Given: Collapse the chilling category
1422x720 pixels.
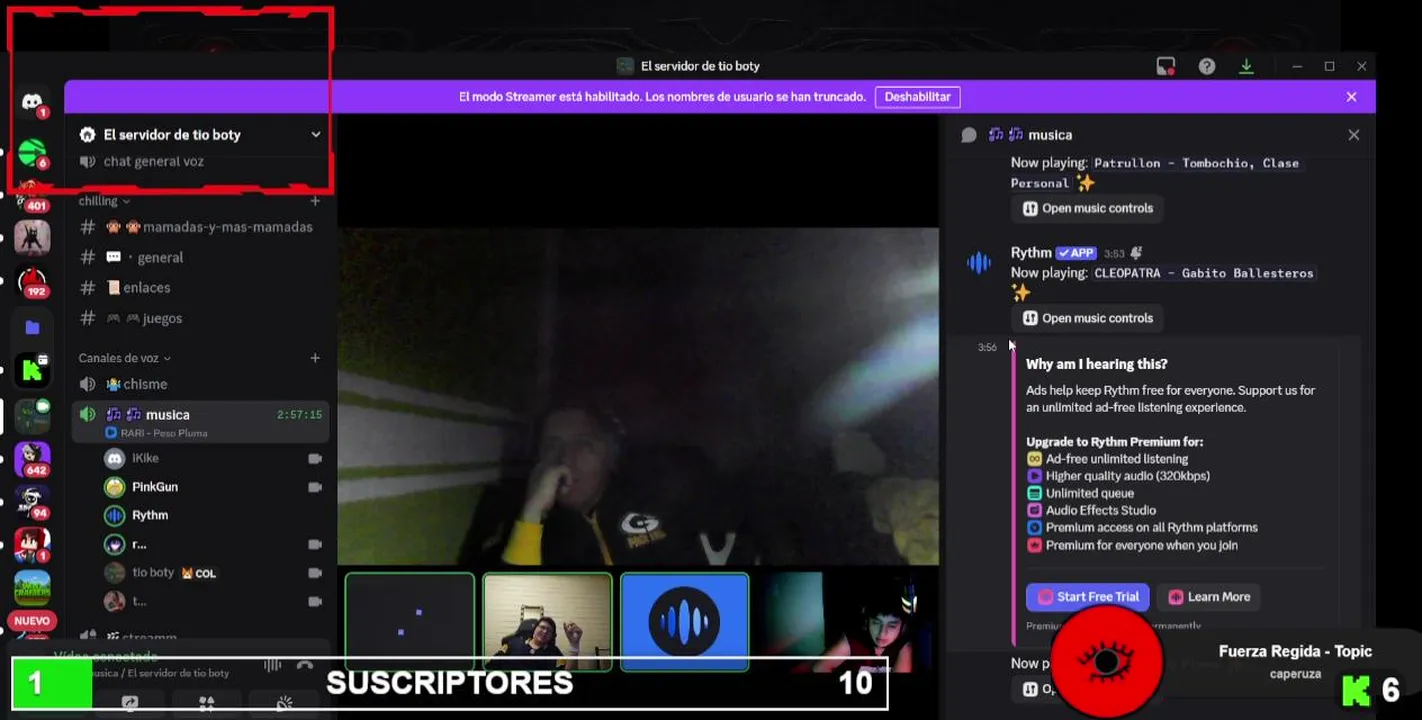Looking at the screenshot, I should (x=105, y=201).
